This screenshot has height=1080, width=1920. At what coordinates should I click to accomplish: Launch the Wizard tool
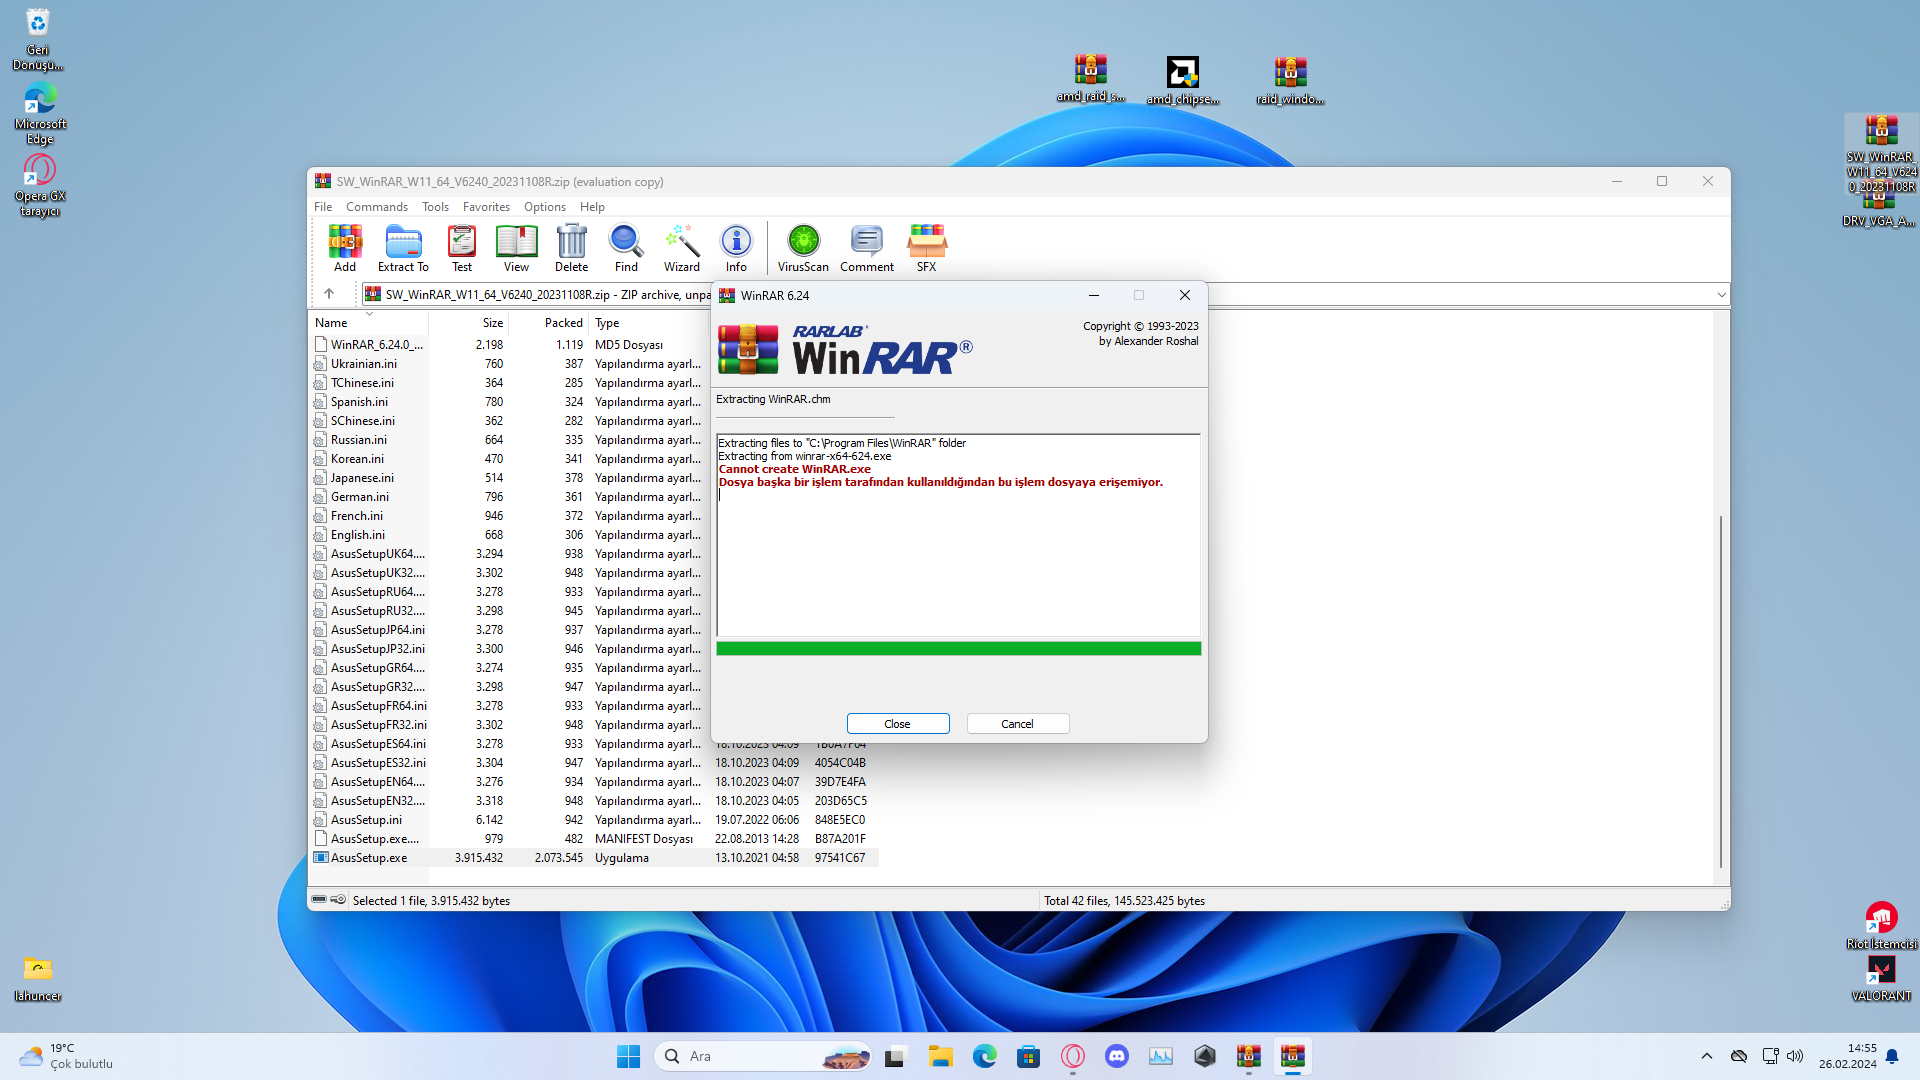682,248
